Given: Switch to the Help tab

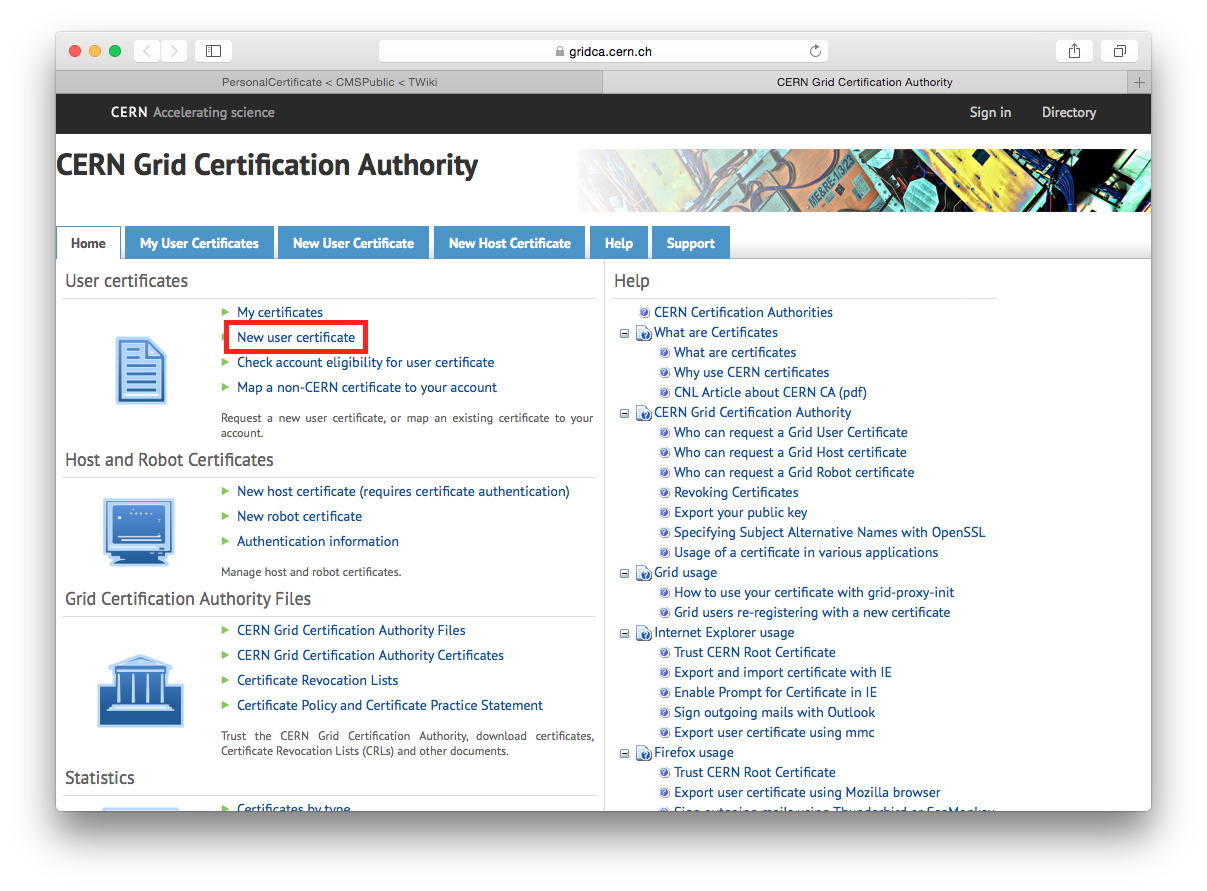Looking at the screenshot, I should 619,243.
